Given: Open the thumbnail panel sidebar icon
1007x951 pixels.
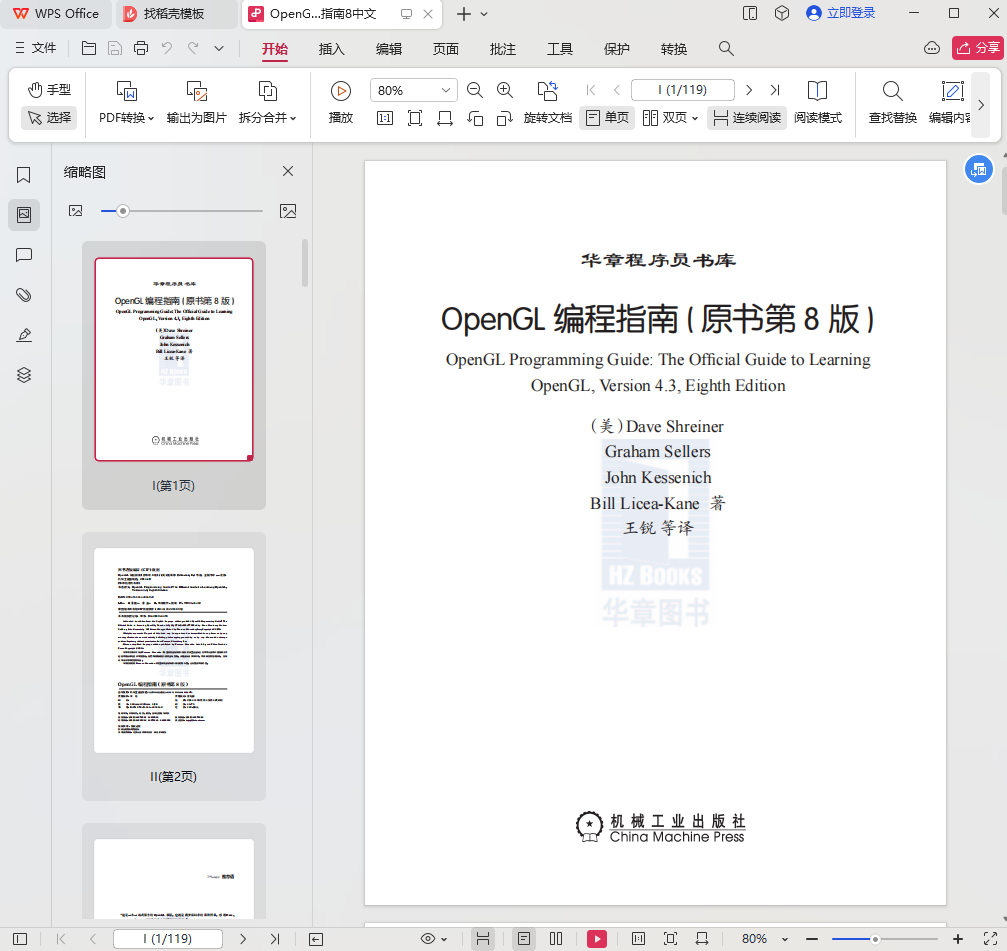Looking at the screenshot, I should [x=24, y=214].
